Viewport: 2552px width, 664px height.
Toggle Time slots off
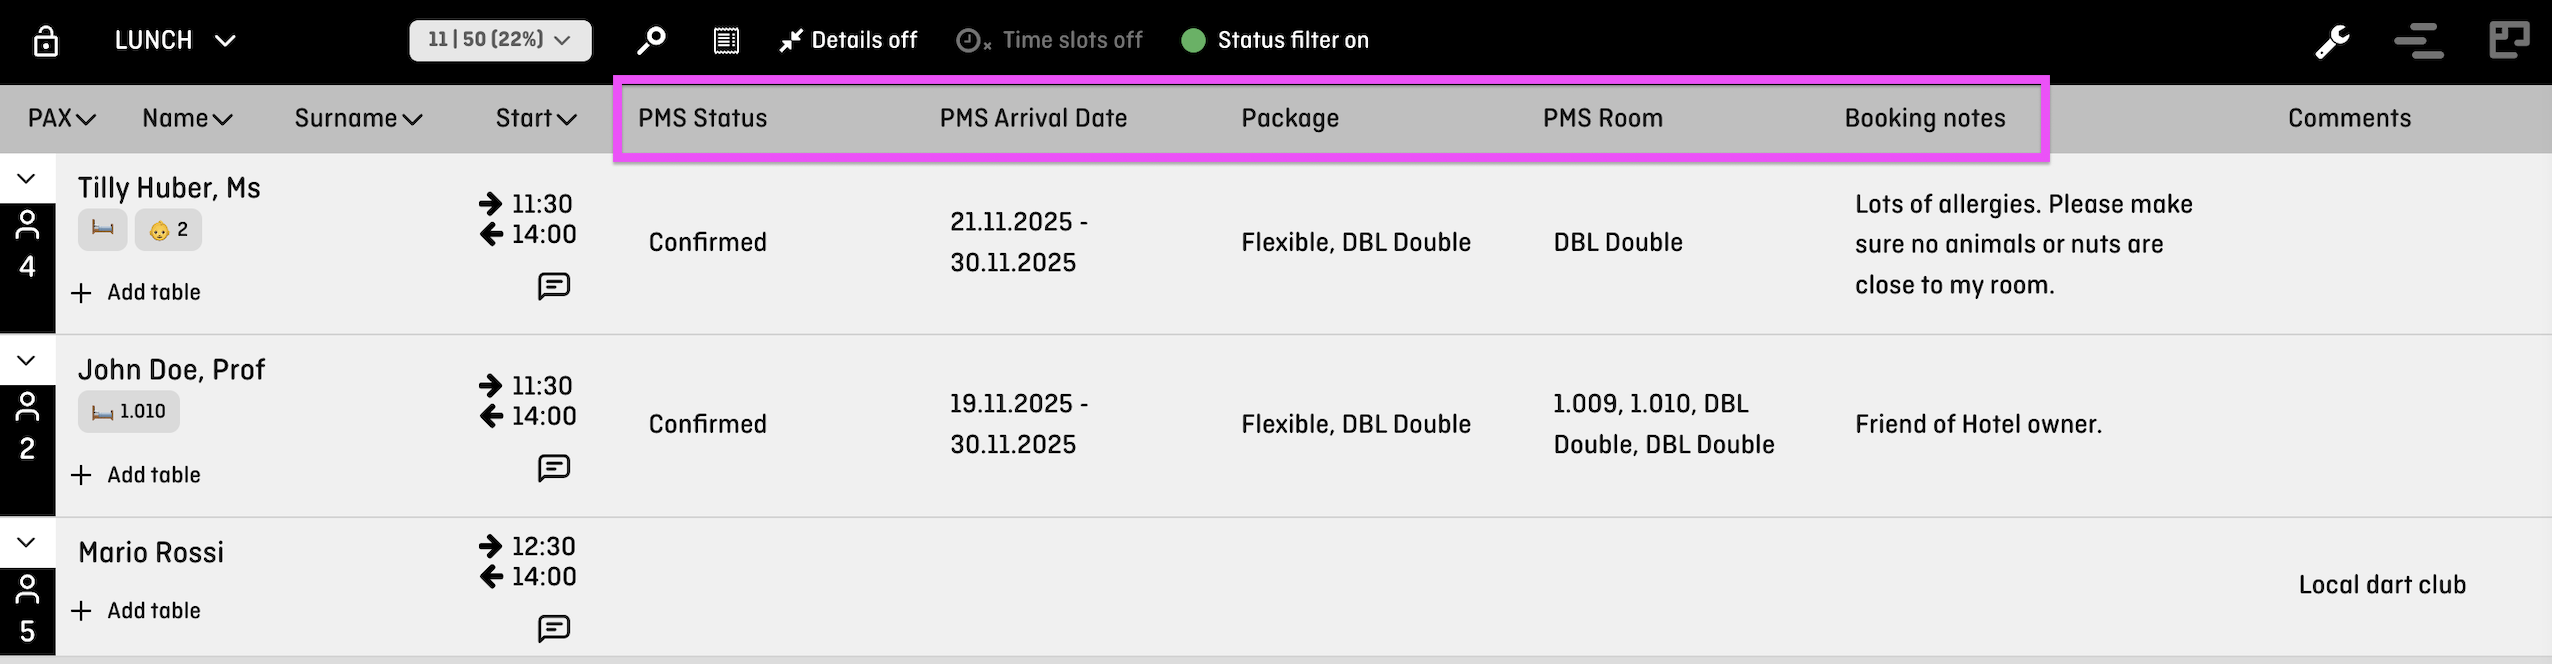1050,40
